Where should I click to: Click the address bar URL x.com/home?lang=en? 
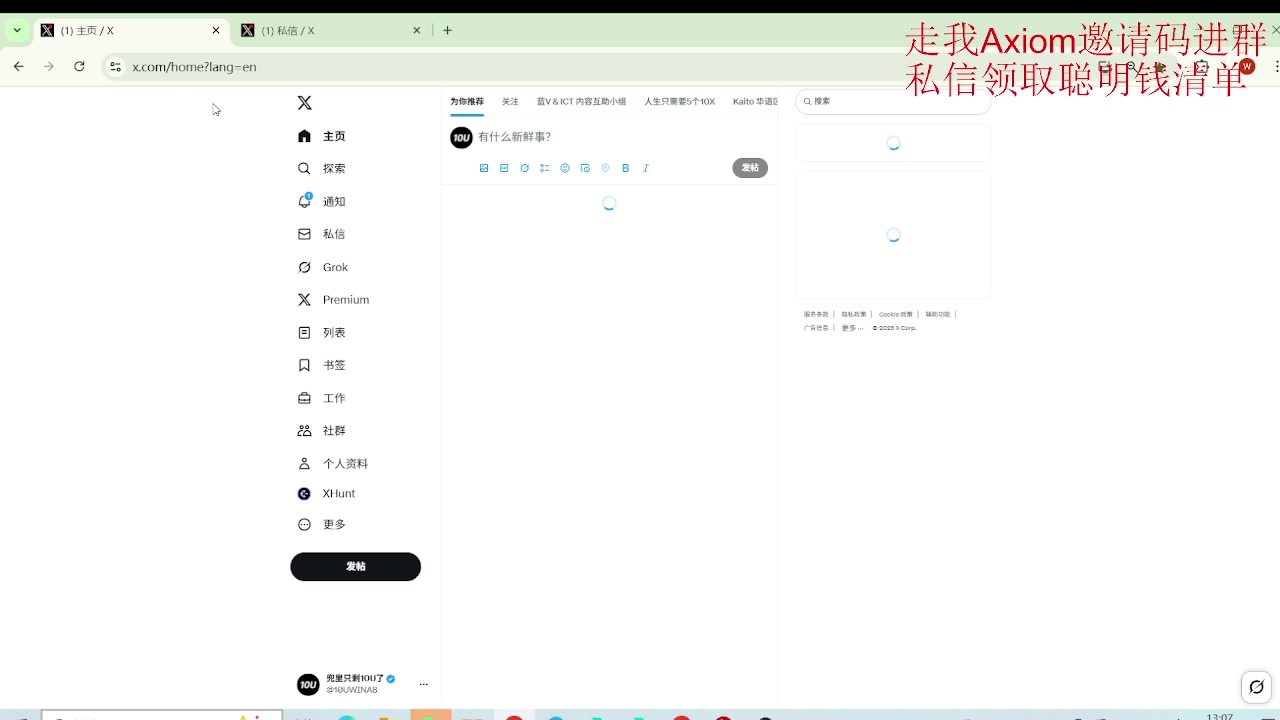point(194,67)
